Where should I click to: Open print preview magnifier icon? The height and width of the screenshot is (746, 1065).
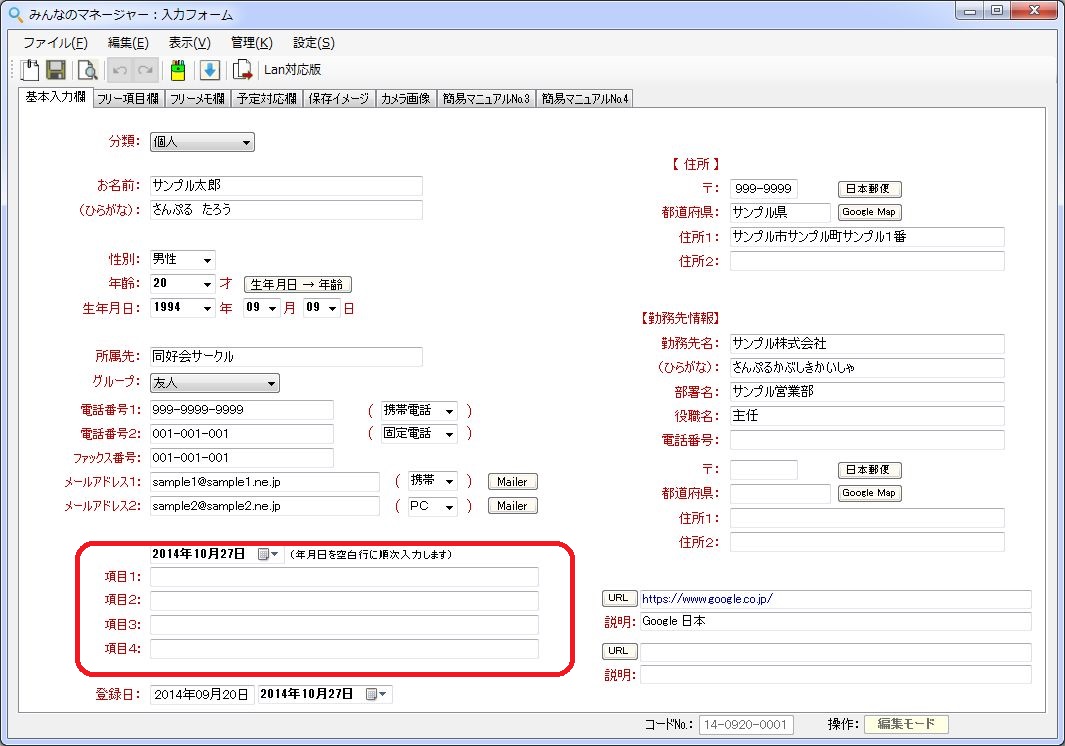[87, 70]
